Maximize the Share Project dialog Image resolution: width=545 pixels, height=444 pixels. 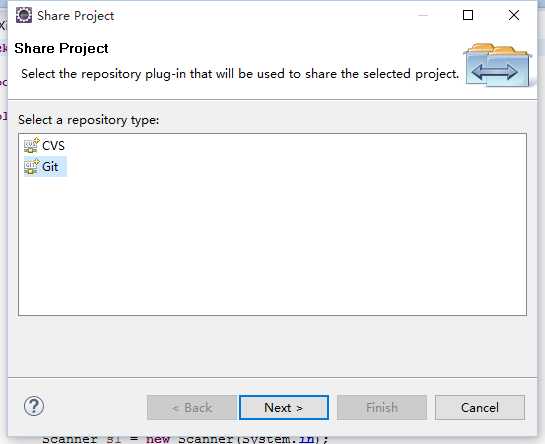coord(468,15)
